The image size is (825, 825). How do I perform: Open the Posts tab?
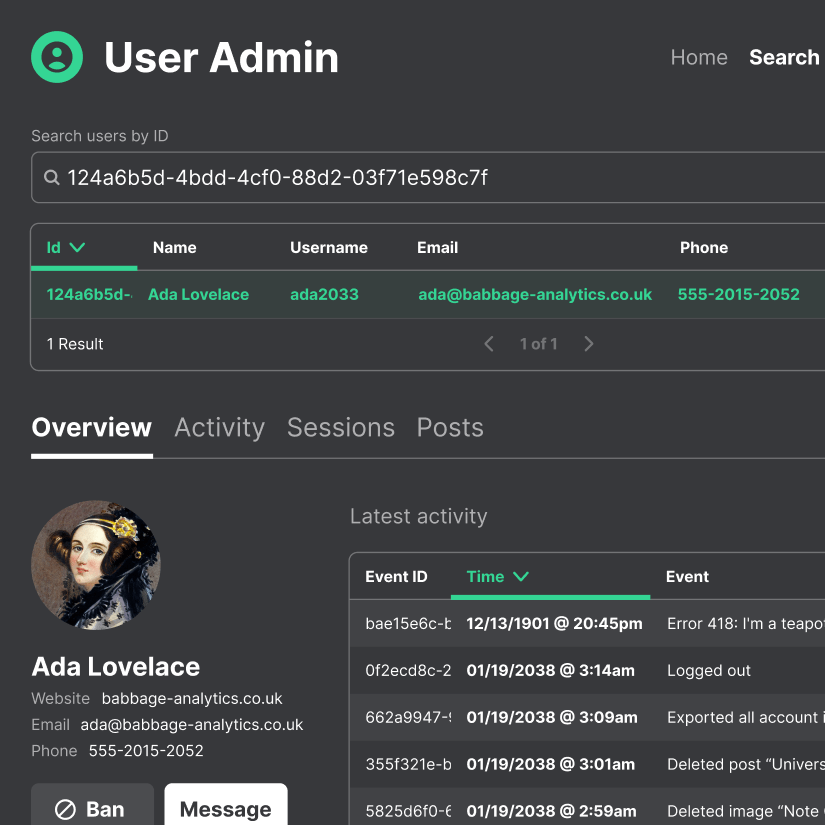pyautogui.click(x=450, y=428)
